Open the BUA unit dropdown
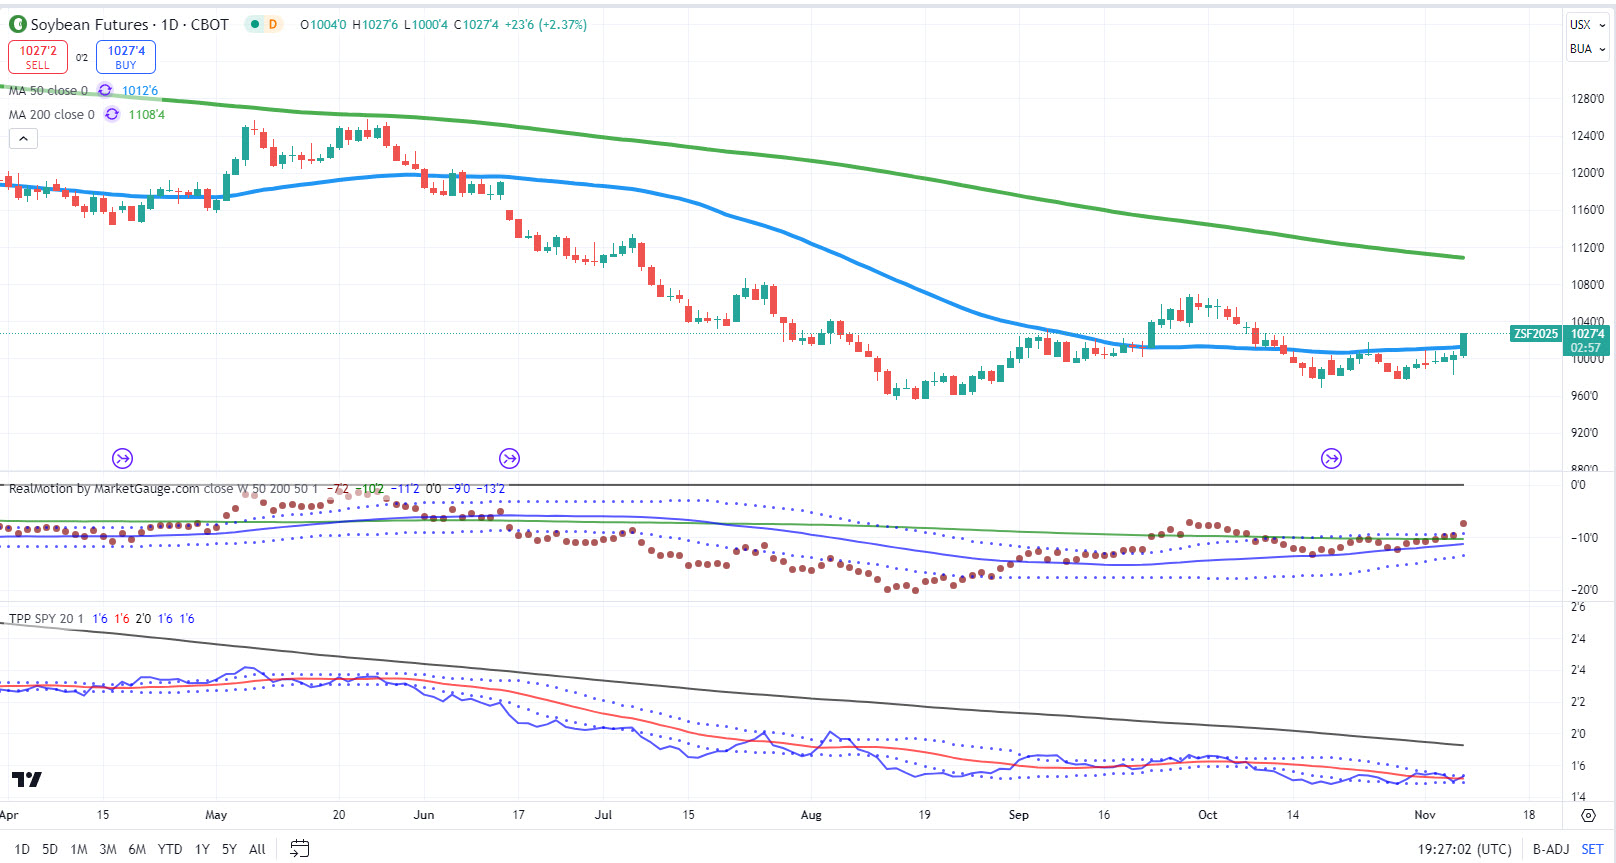 1587,48
